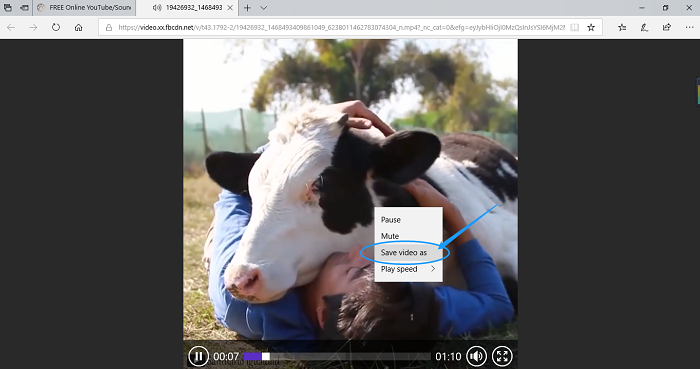This screenshot has height=369, width=700.
Task: Mute audio with the speaker icon
Action: [x=476, y=356]
